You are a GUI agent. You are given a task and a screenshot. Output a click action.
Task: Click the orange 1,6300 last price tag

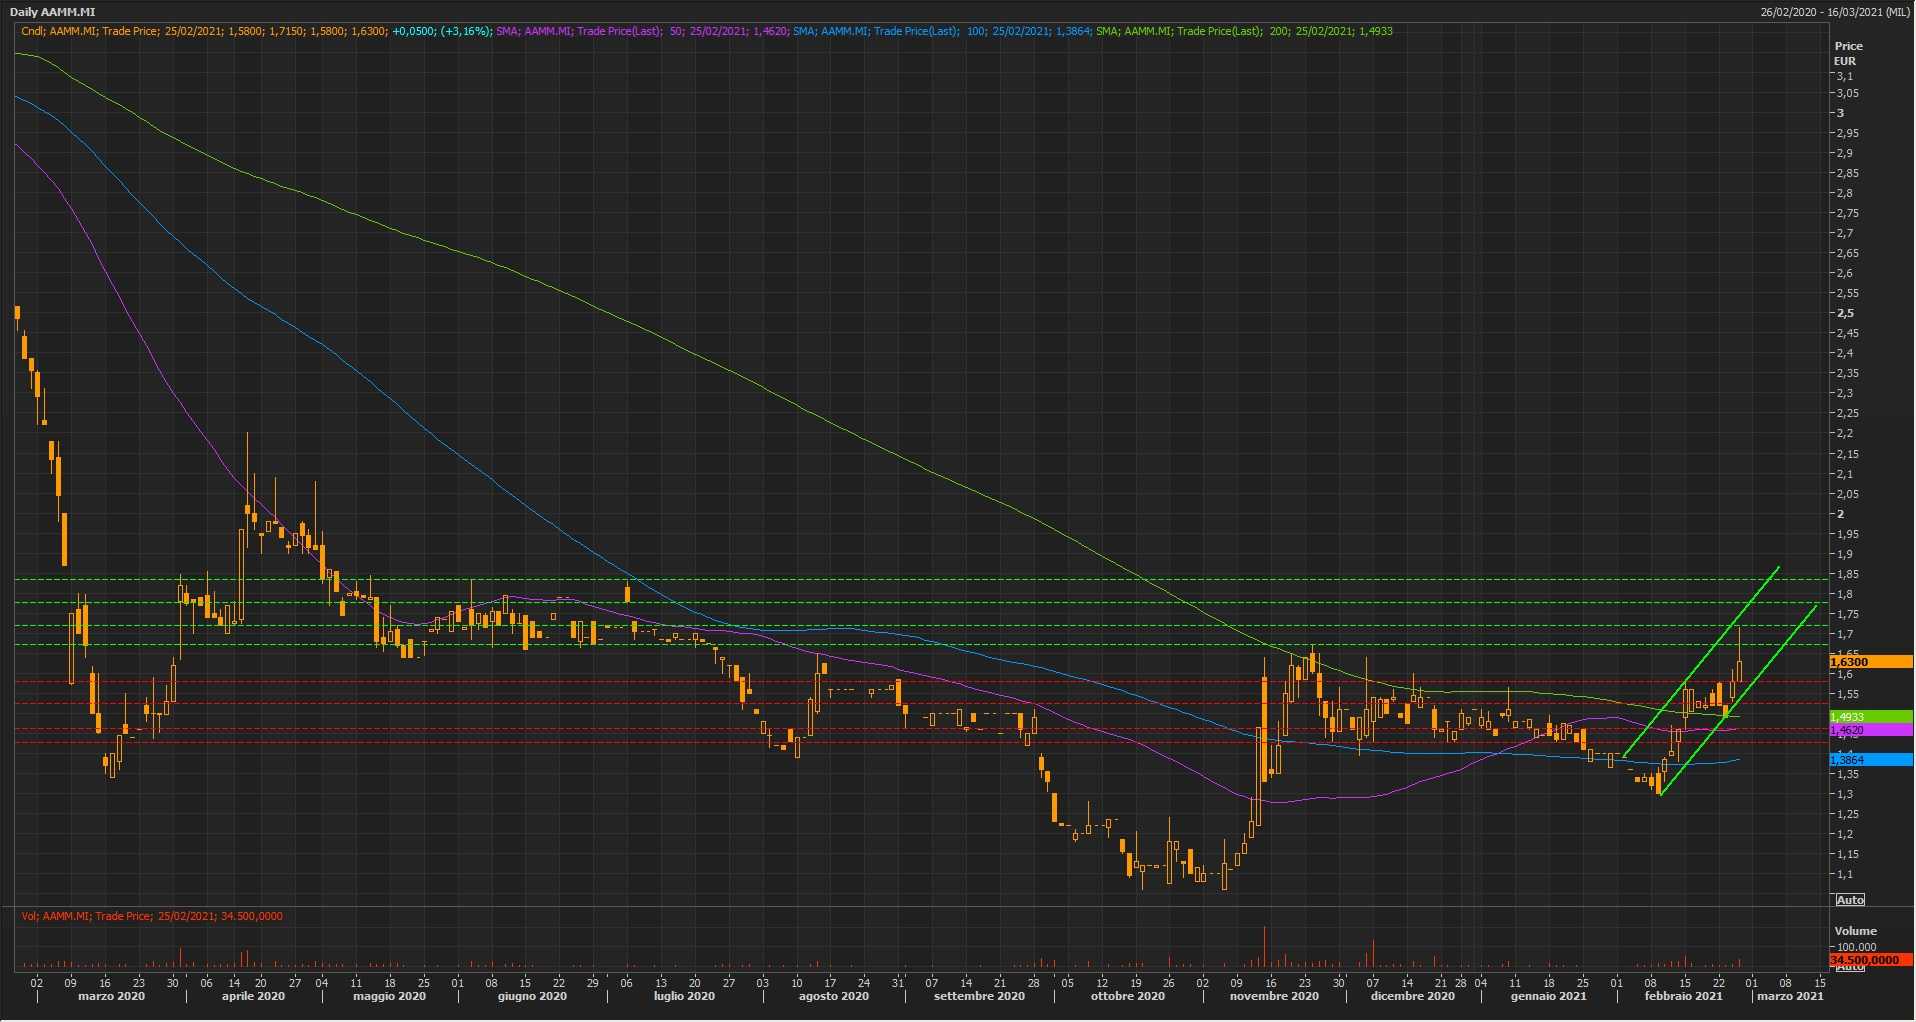click(1869, 662)
